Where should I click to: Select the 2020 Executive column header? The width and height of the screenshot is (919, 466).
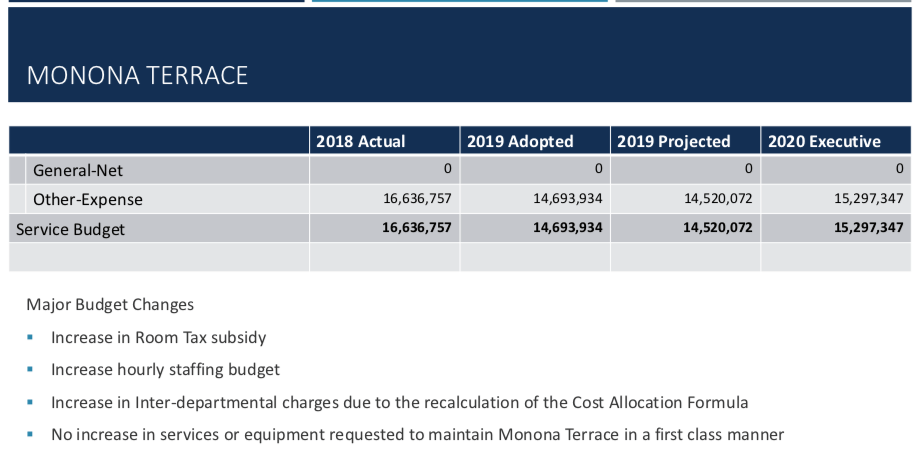click(x=824, y=141)
